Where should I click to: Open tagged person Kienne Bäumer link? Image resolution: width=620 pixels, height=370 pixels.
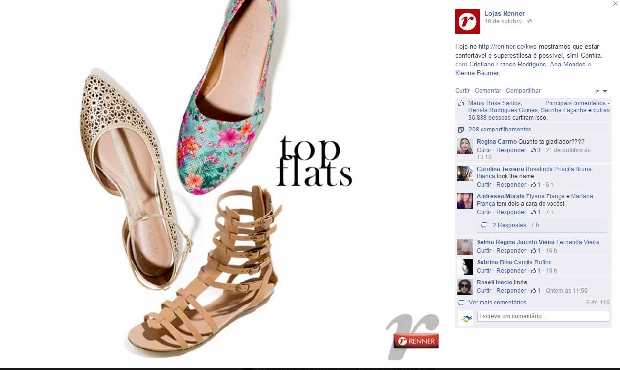click(477, 73)
